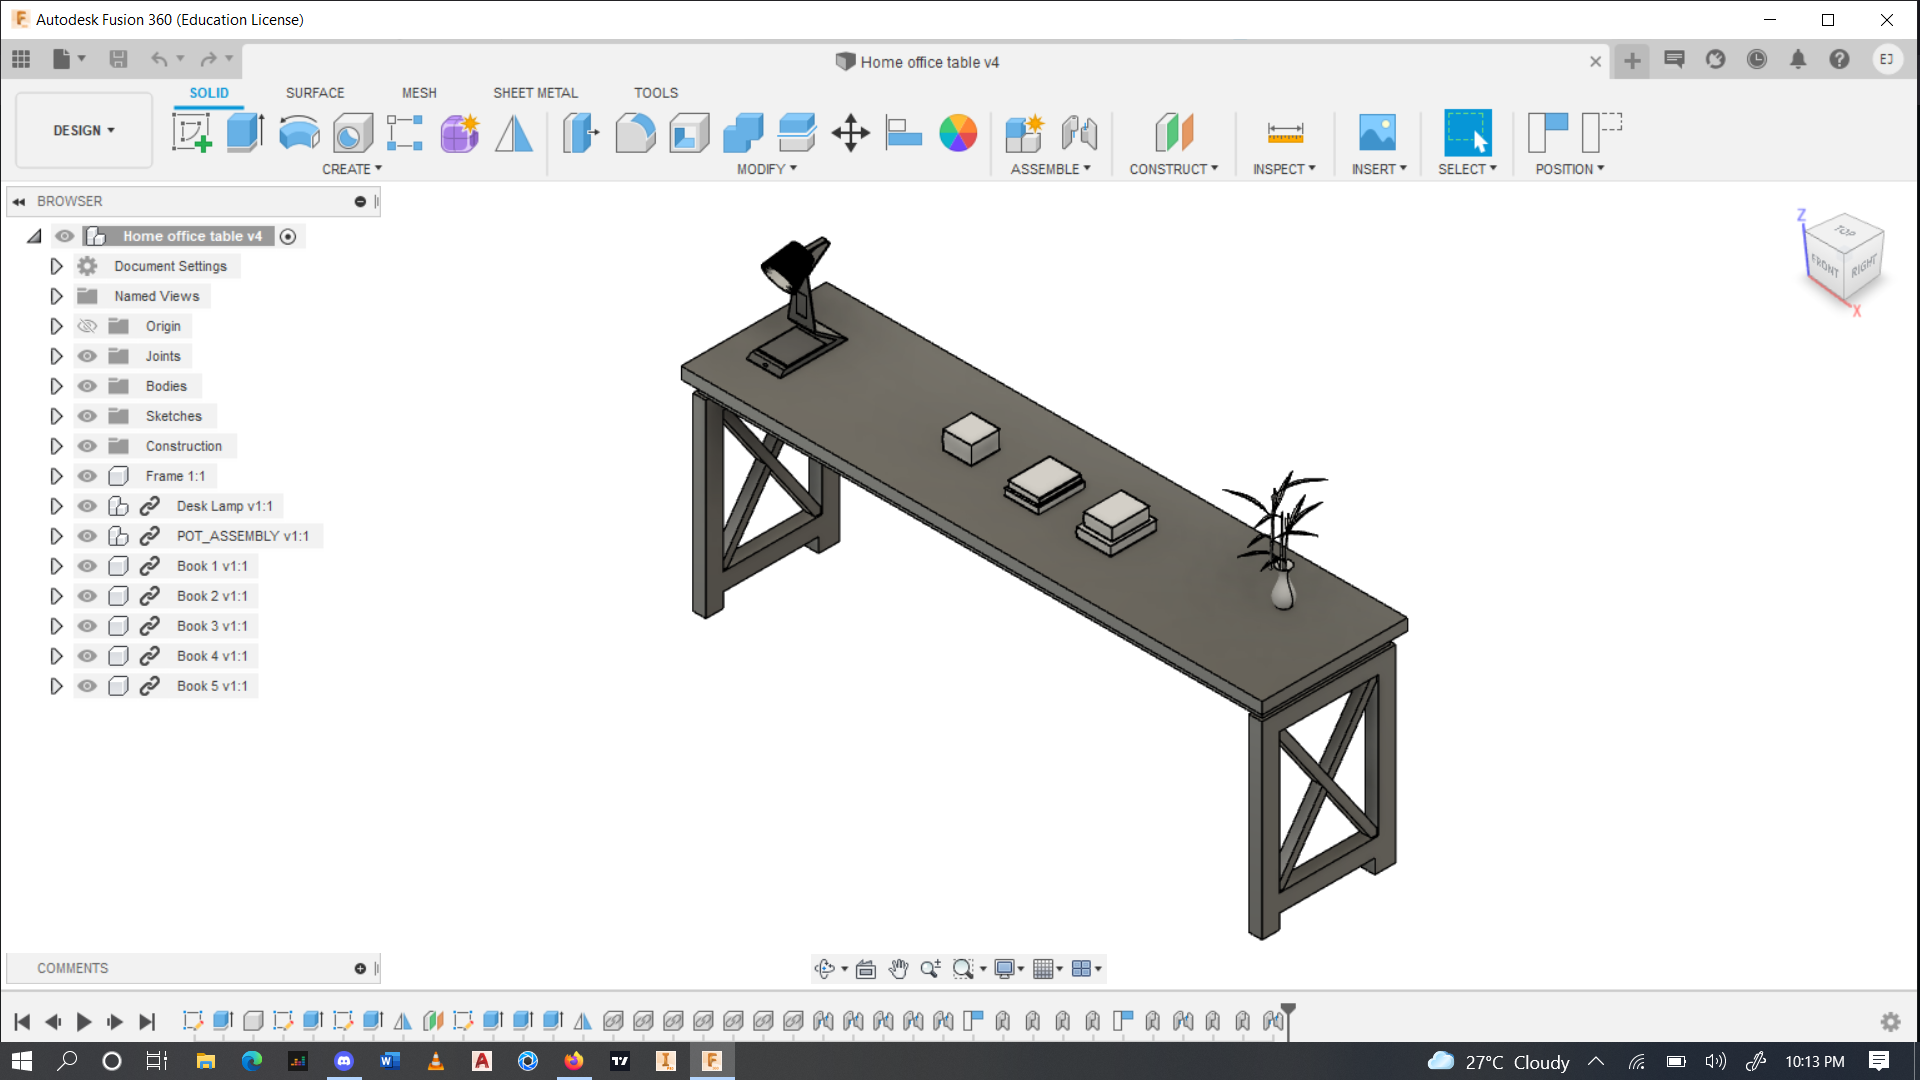This screenshot has width=1920, height=1080.
Task: Expand the POT_ASSEMBLY v1:1 node
Action: (56, 536)
